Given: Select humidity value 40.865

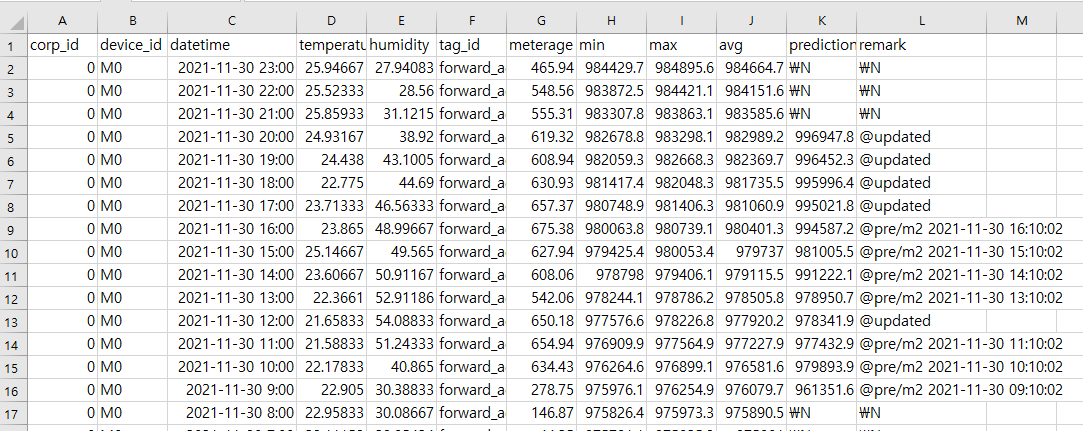Looking at the screenshot, I should click(402, 367).
